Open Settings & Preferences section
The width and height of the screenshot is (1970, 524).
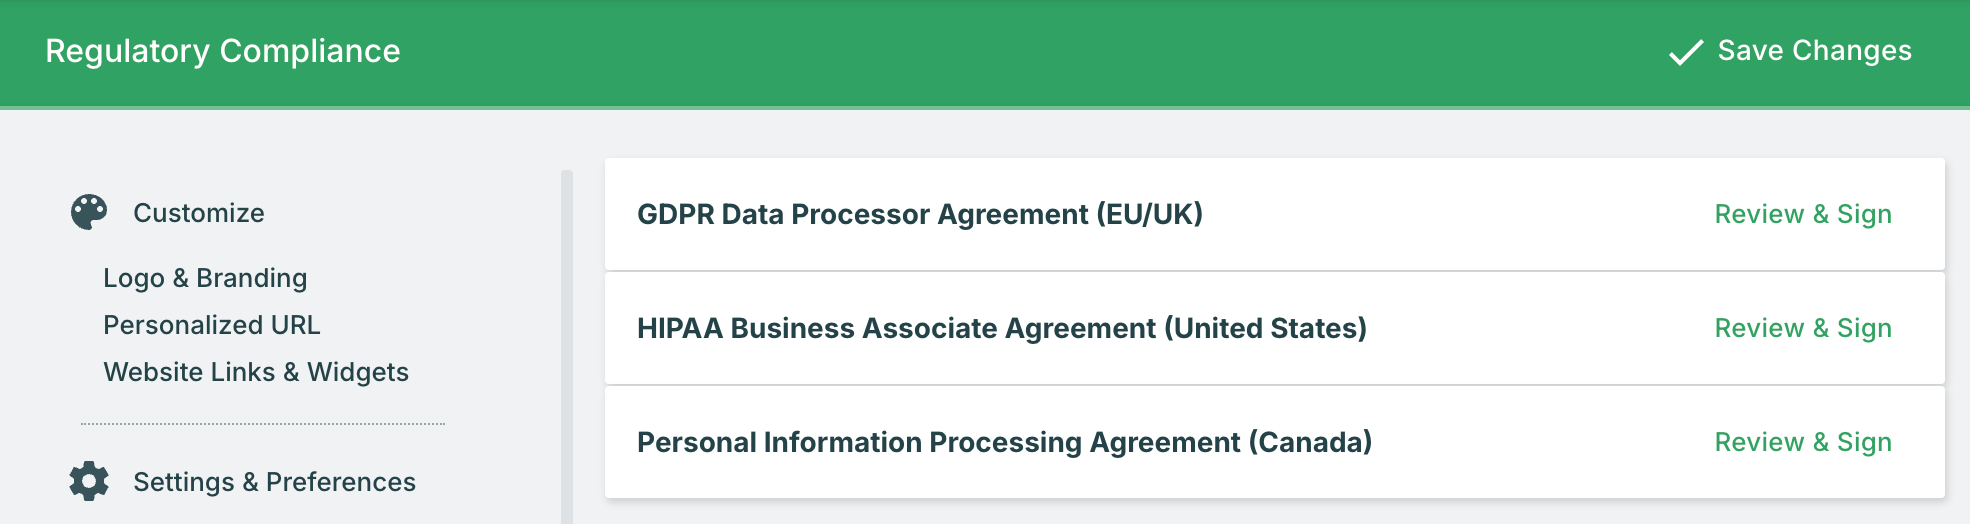coord(274,482)
